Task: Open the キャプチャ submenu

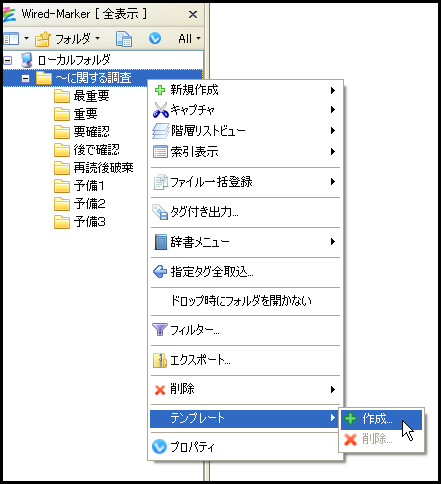Action: coord(245,110)
